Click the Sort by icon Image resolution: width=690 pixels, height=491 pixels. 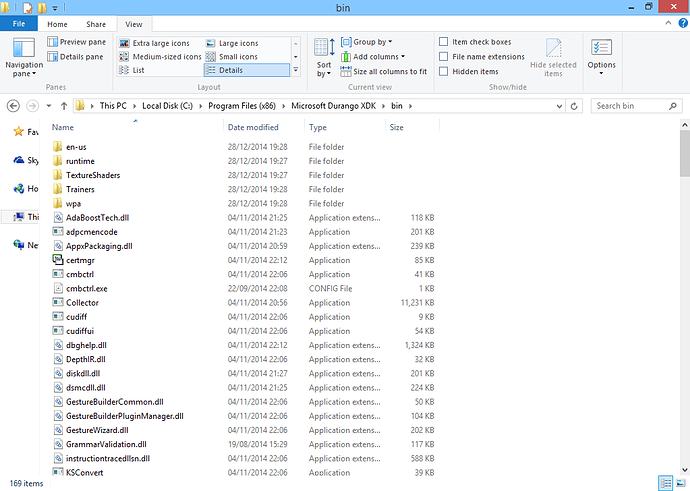[324, 55]
